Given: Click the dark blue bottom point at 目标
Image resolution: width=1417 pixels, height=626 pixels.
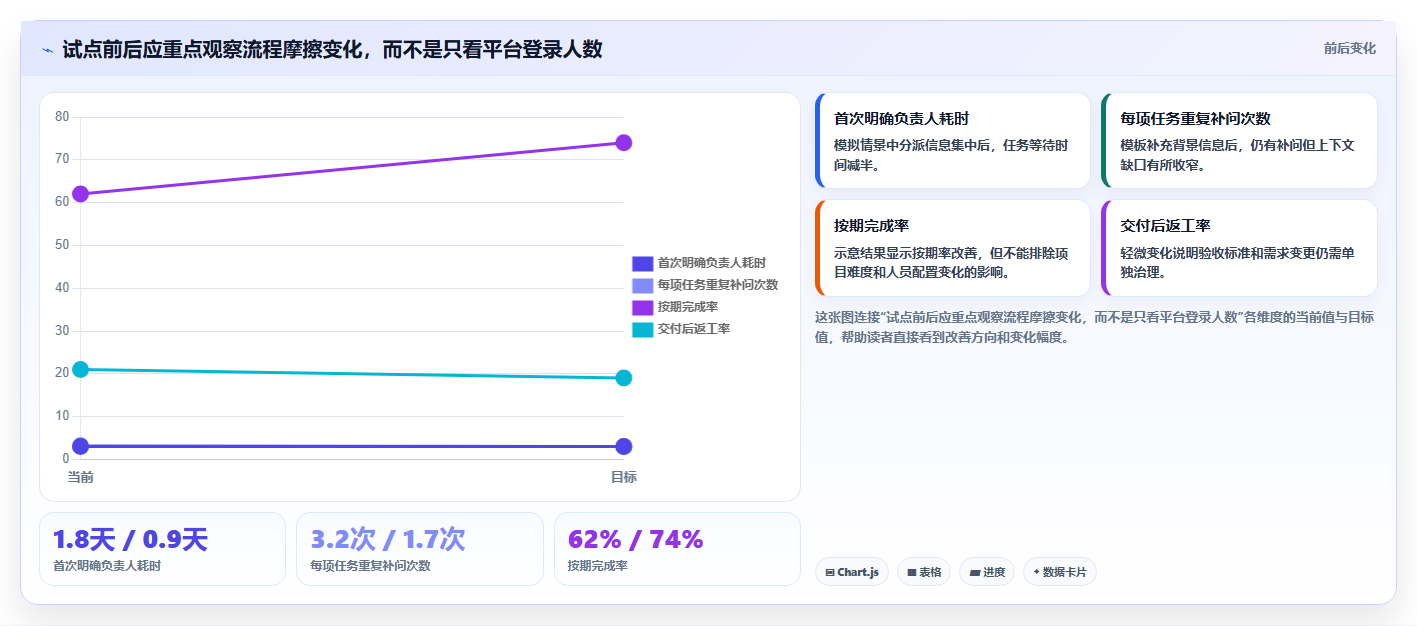Looking at the screenshot, I should [623, 446].
